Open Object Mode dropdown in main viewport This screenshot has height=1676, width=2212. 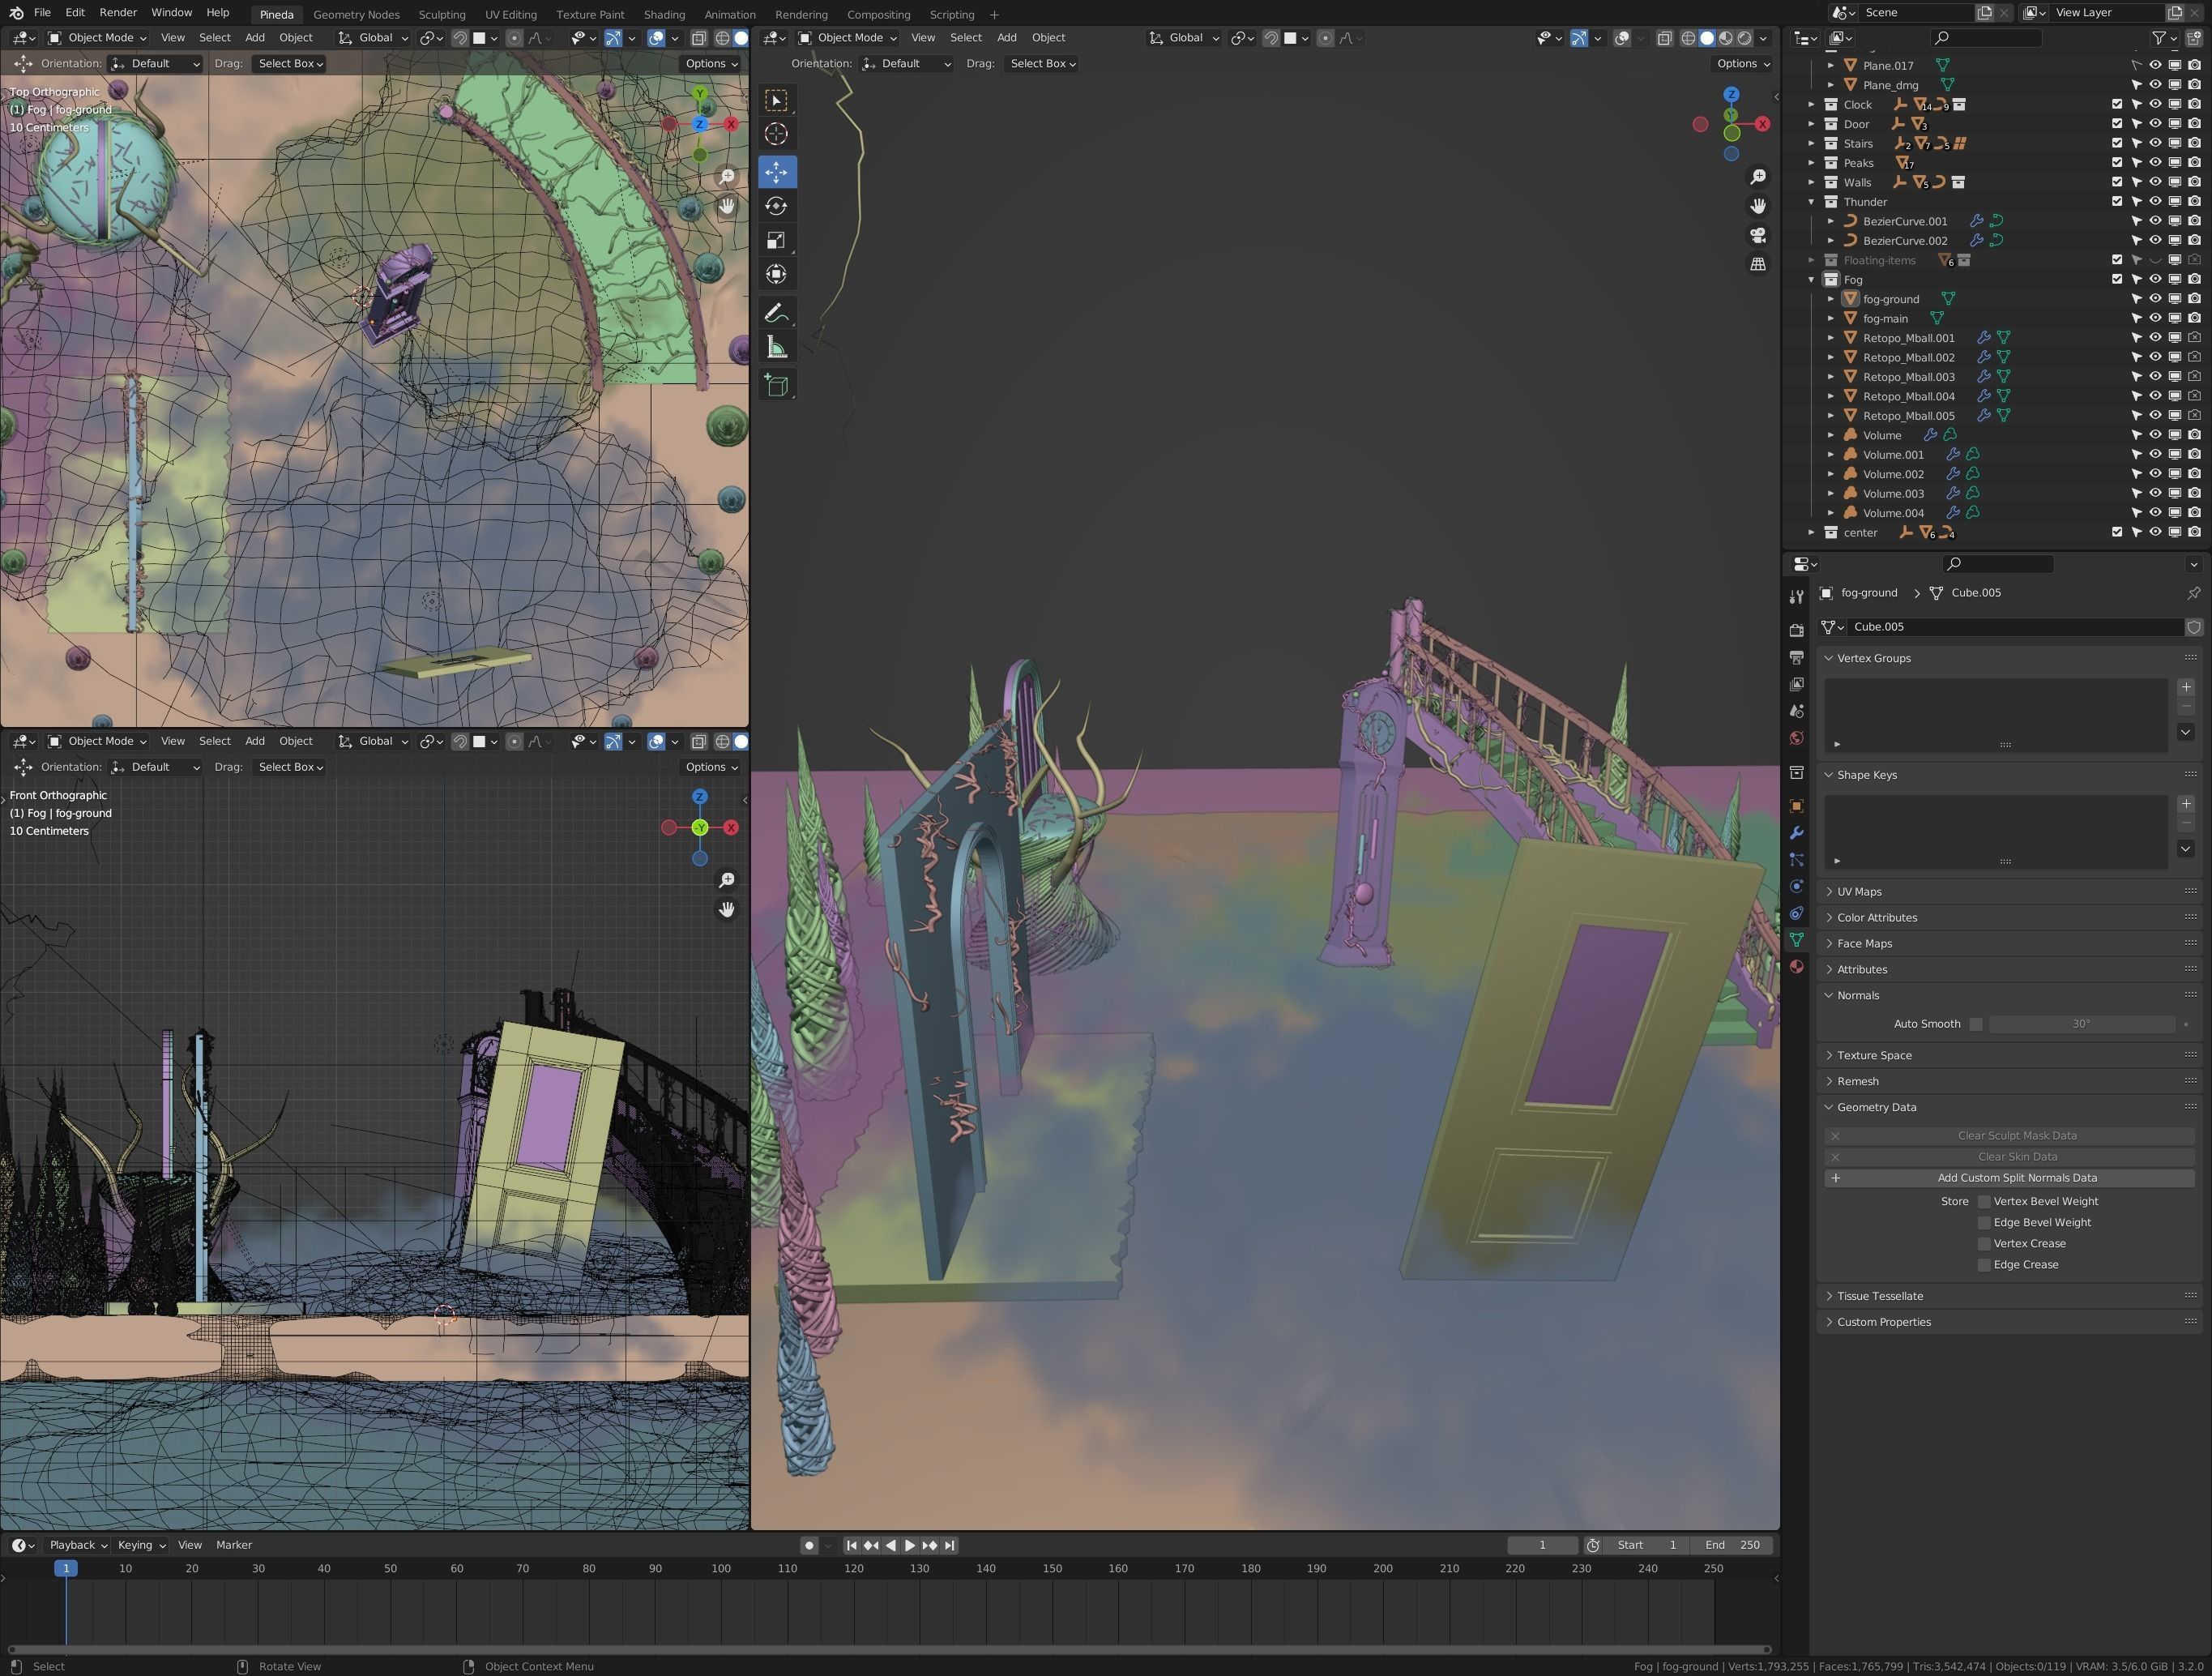848,38
